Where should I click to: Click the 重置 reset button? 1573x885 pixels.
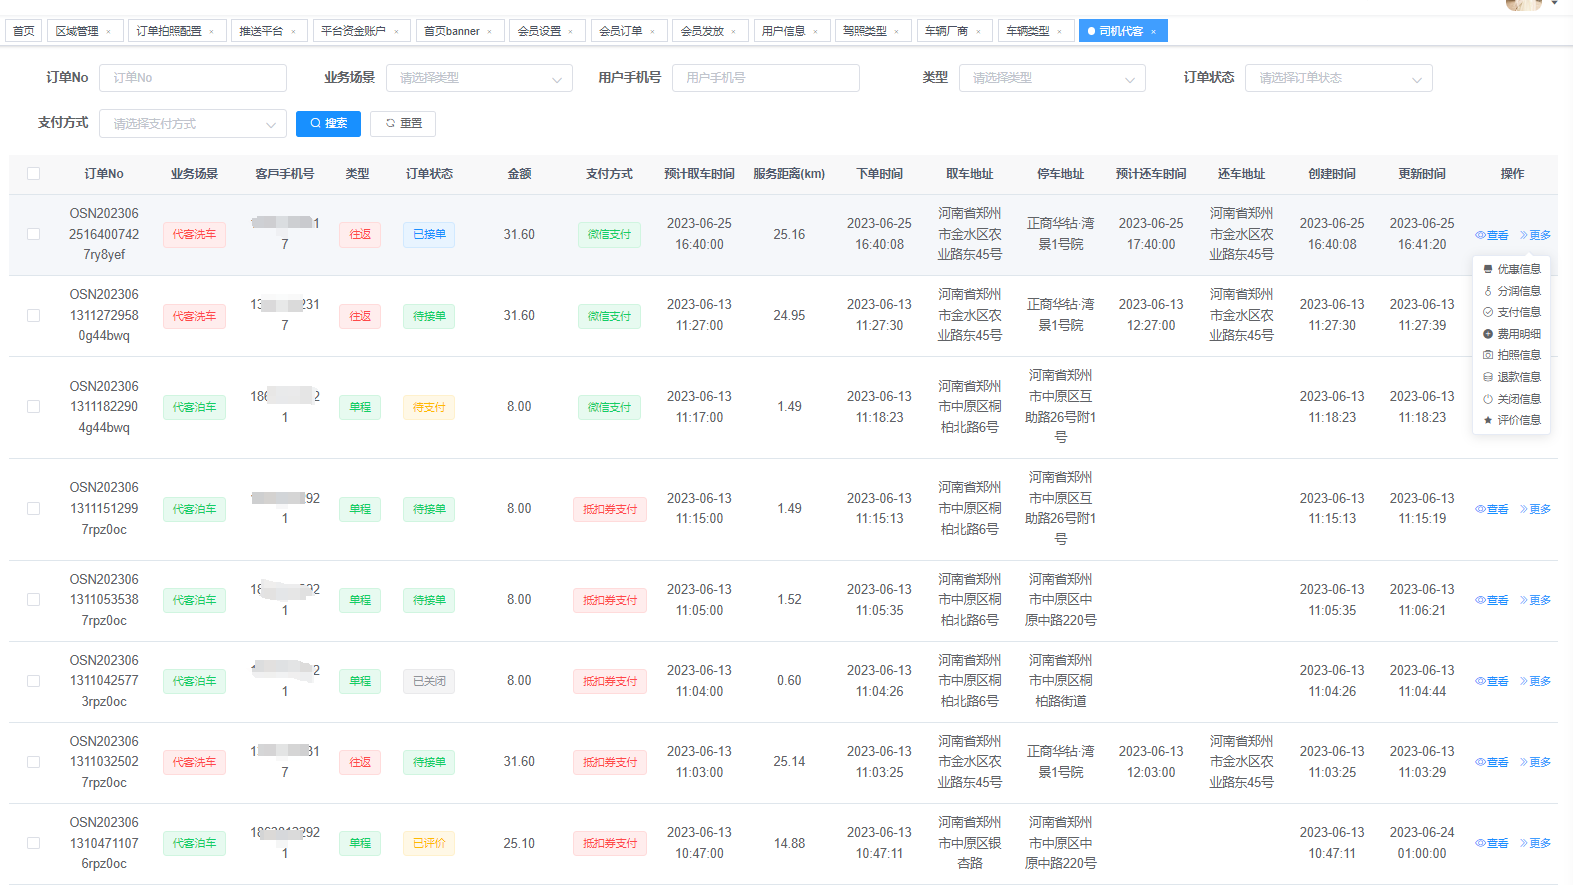click(403, 123)
